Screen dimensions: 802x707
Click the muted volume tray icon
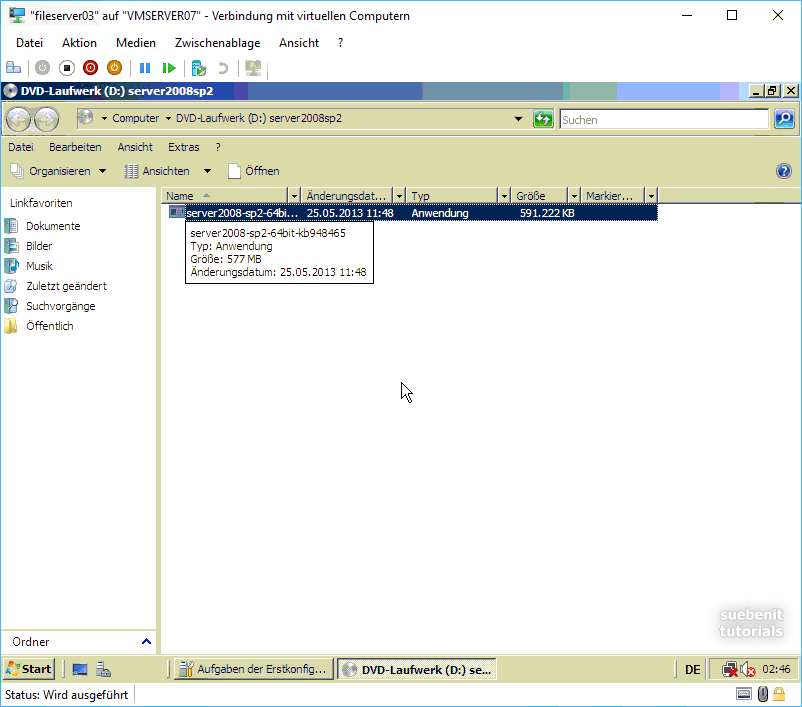(748, 669)
